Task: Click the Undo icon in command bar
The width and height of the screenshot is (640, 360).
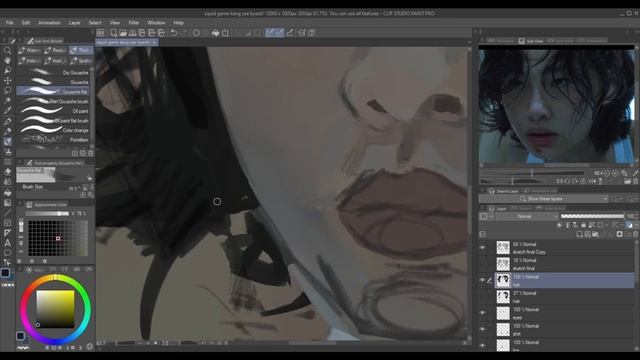Action: [173, 33]
